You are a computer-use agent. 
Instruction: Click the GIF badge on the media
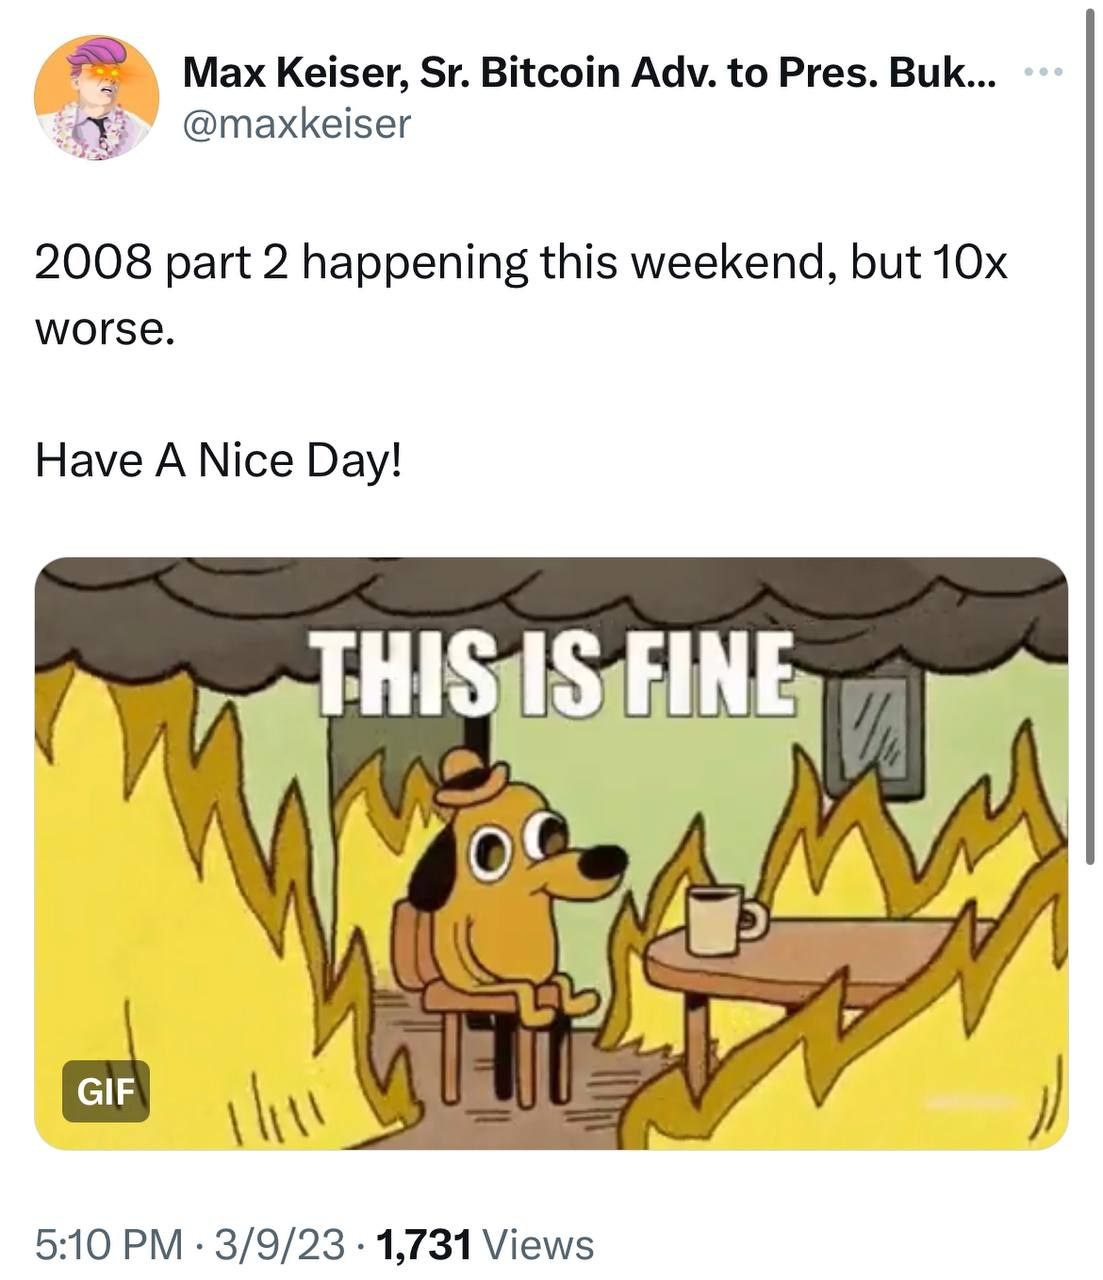(x=106, y=1090)
